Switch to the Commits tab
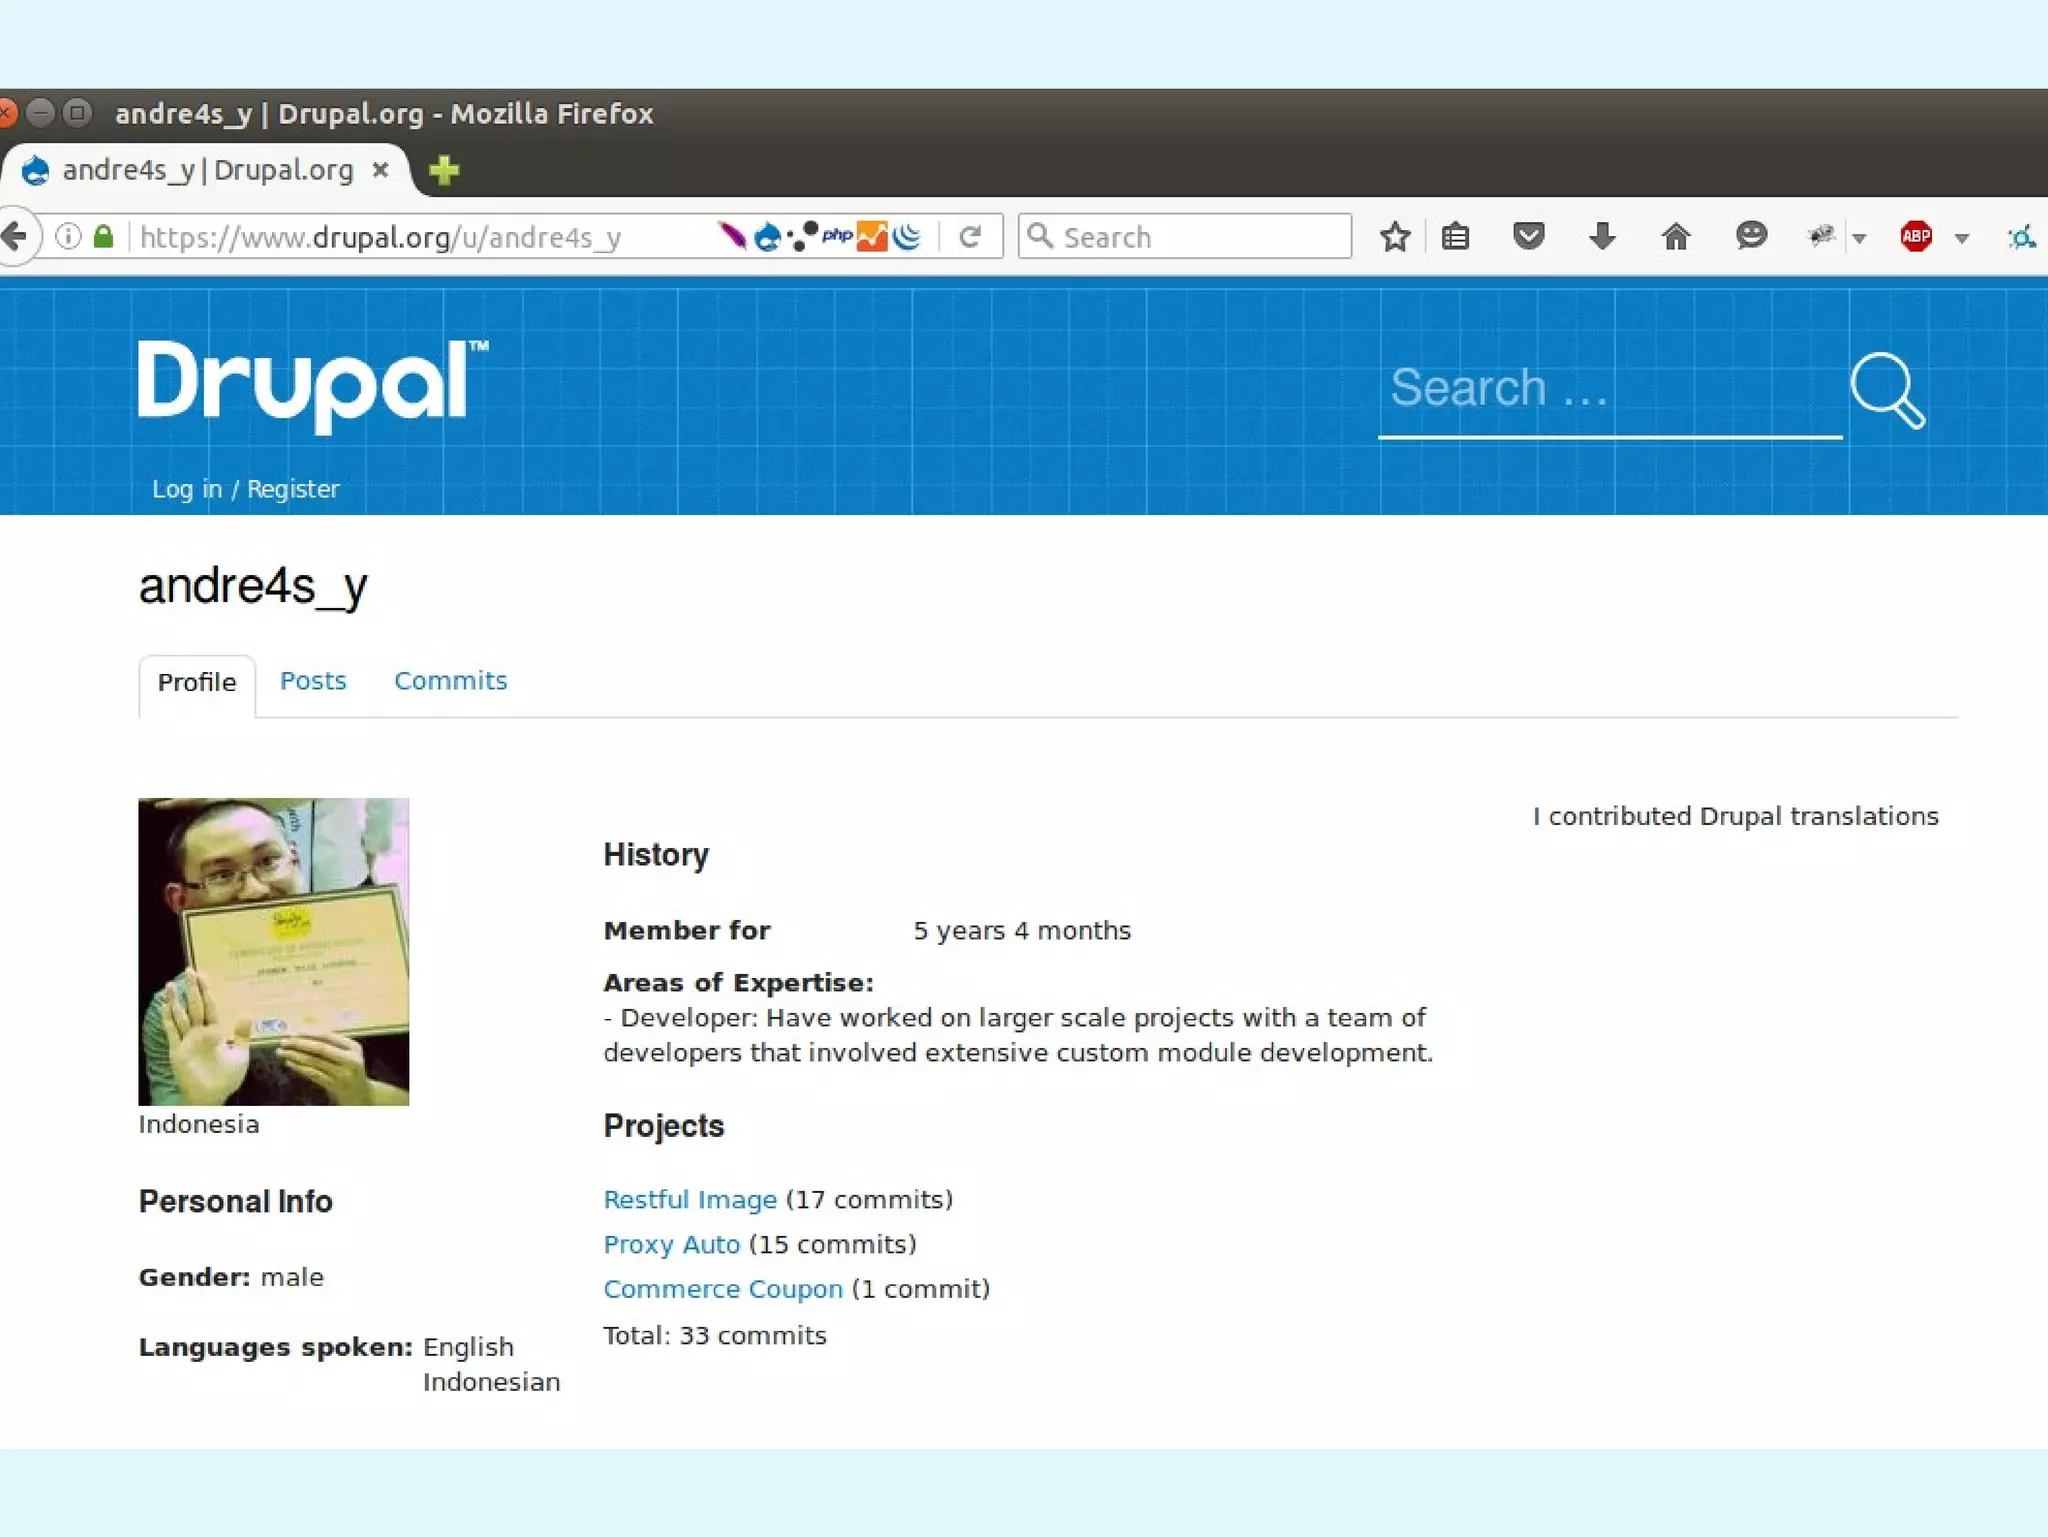 tap(450, 681)
